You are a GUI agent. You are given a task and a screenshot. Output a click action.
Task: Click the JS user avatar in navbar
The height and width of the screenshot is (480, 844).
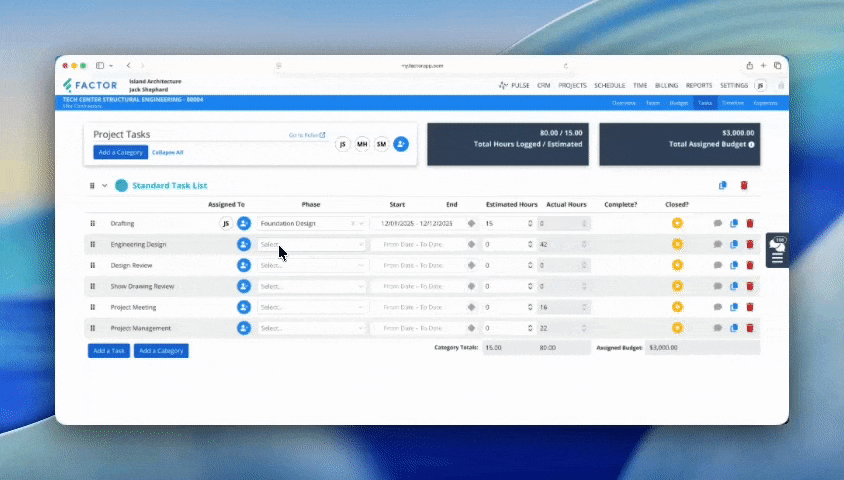[x=760, y=85]
